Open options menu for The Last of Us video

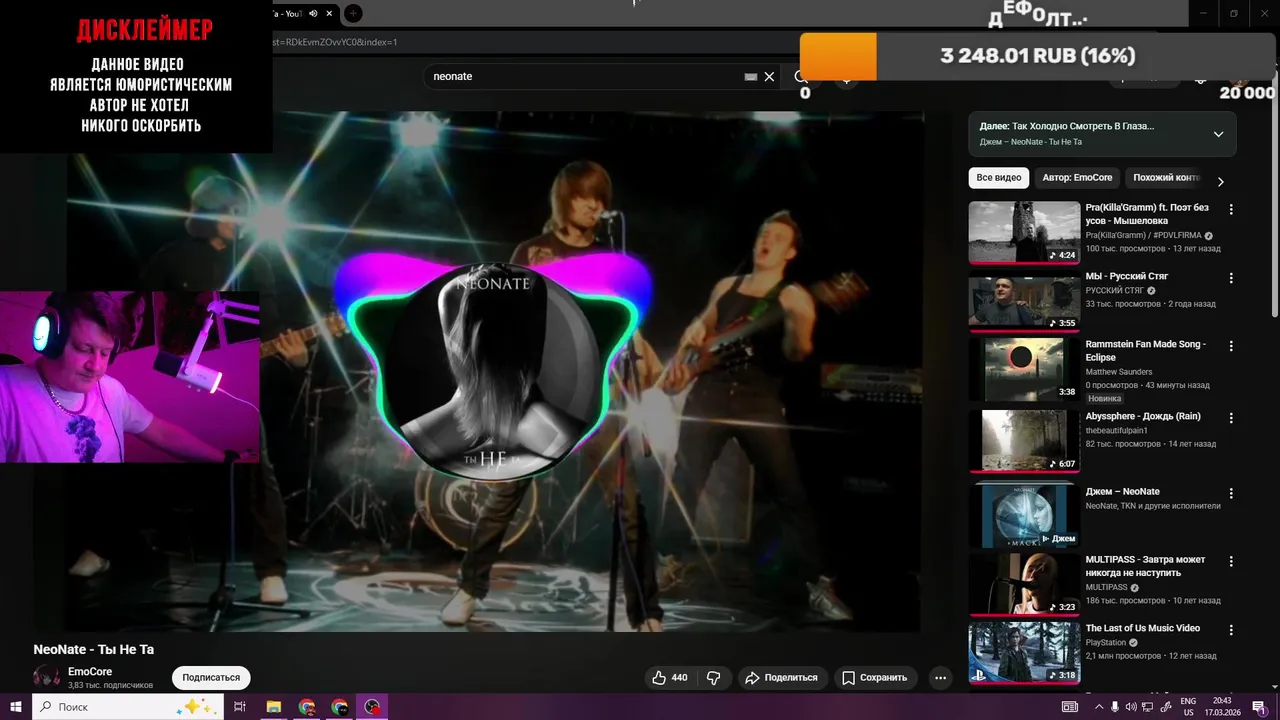[x=1231, y=630]
